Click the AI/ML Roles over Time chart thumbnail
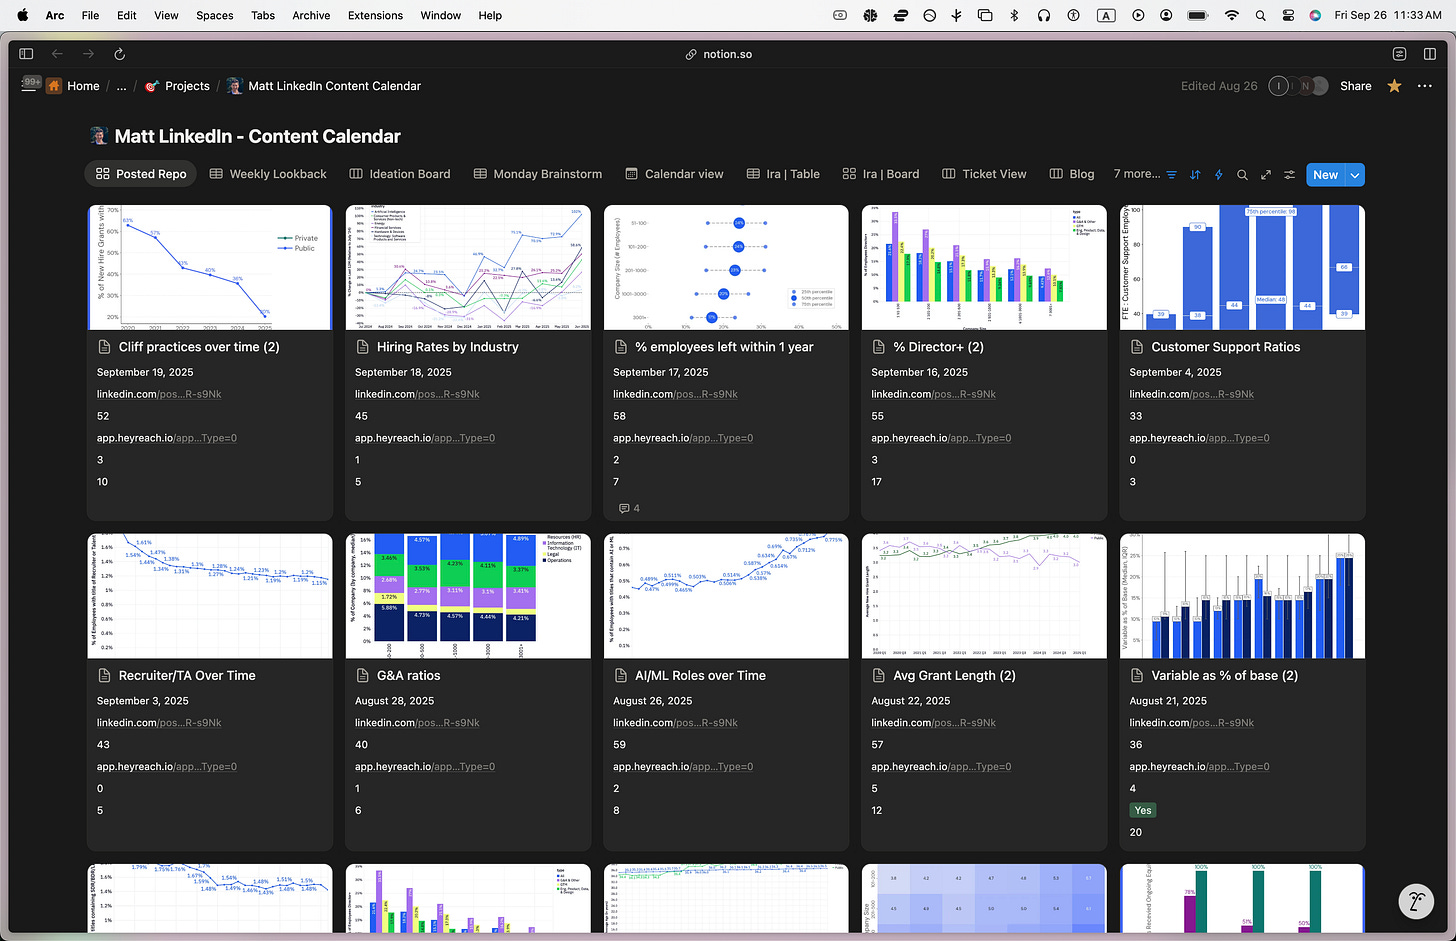Viewport: 1456px width, 941px height. pyautogui.click(x=726, y=596)
